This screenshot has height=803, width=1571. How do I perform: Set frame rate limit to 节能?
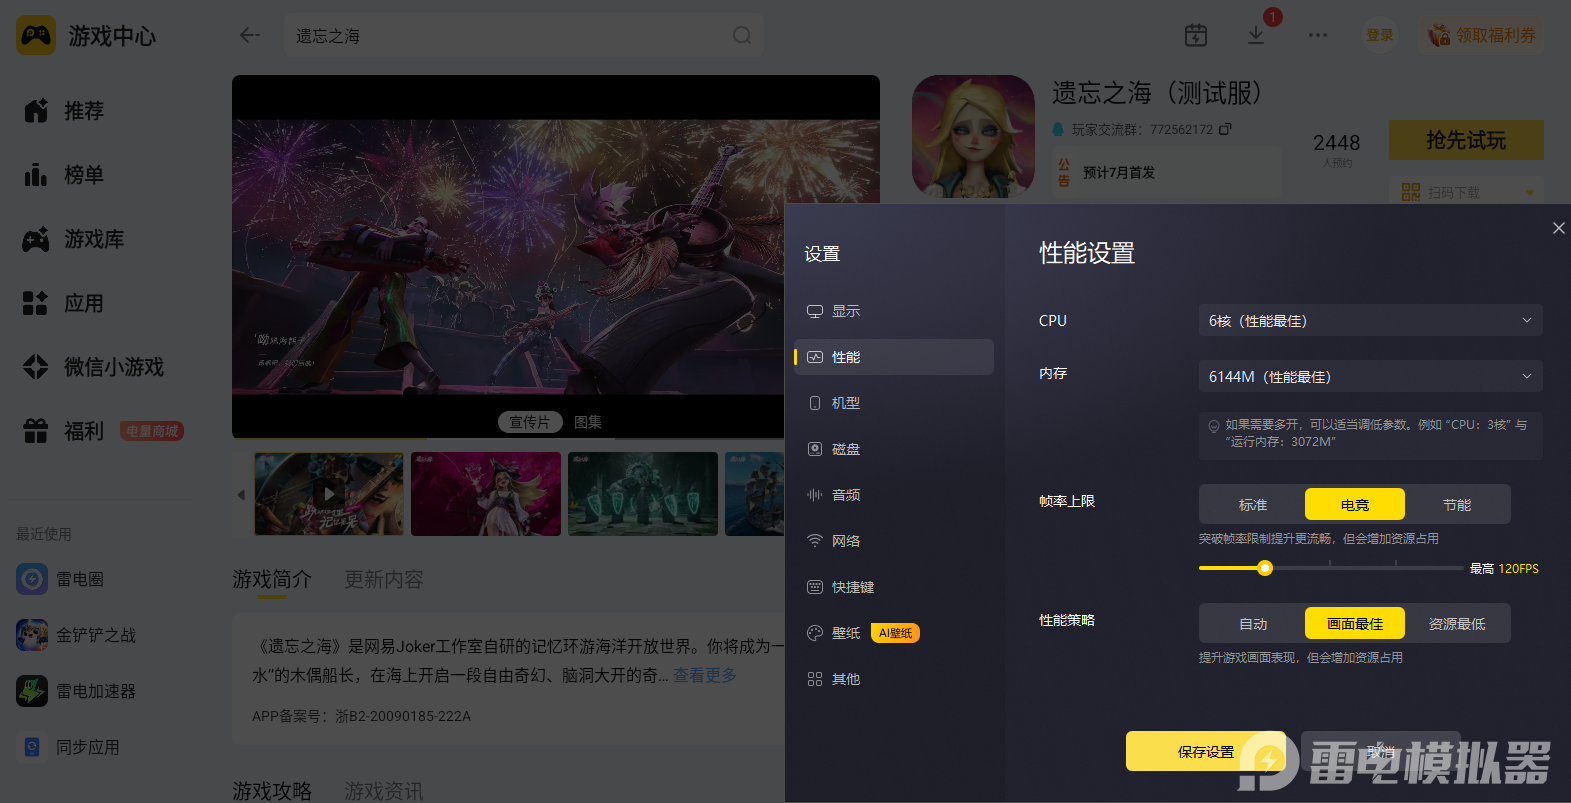(x=1457, y=505)
